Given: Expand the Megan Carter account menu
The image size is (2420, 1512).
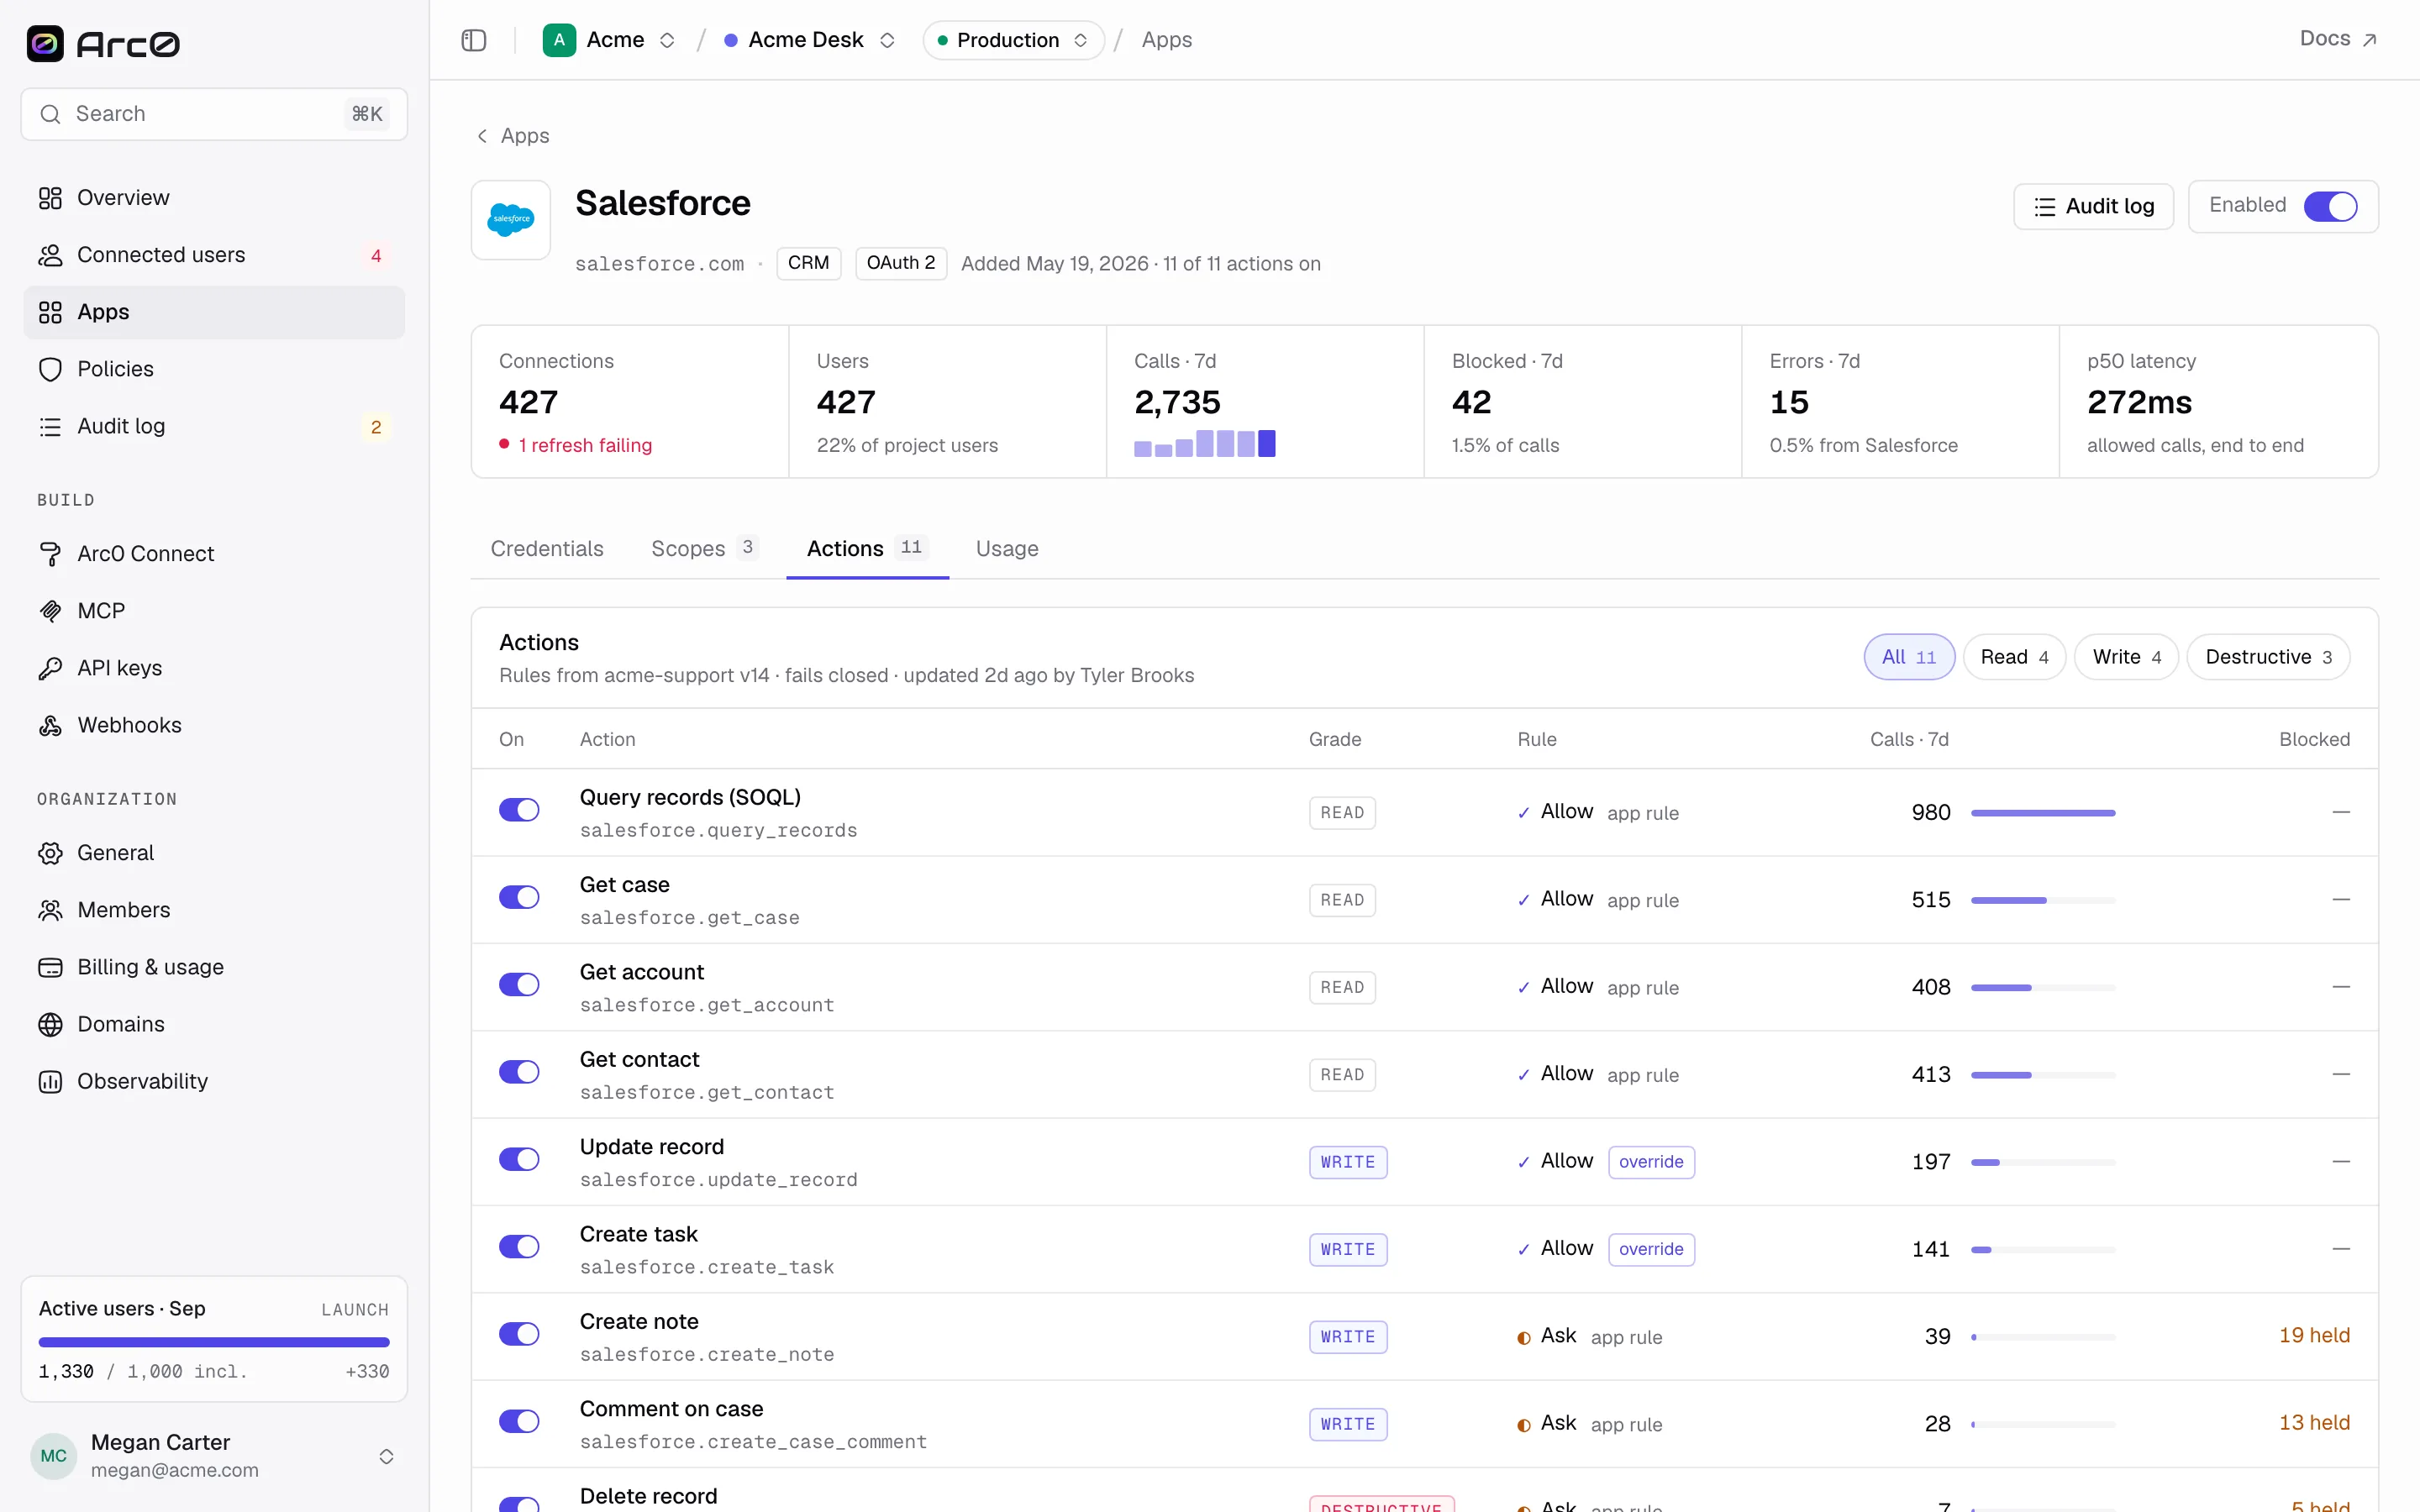Looking at the screenshot, I should pyautogui.click(x=386, y=1456).
